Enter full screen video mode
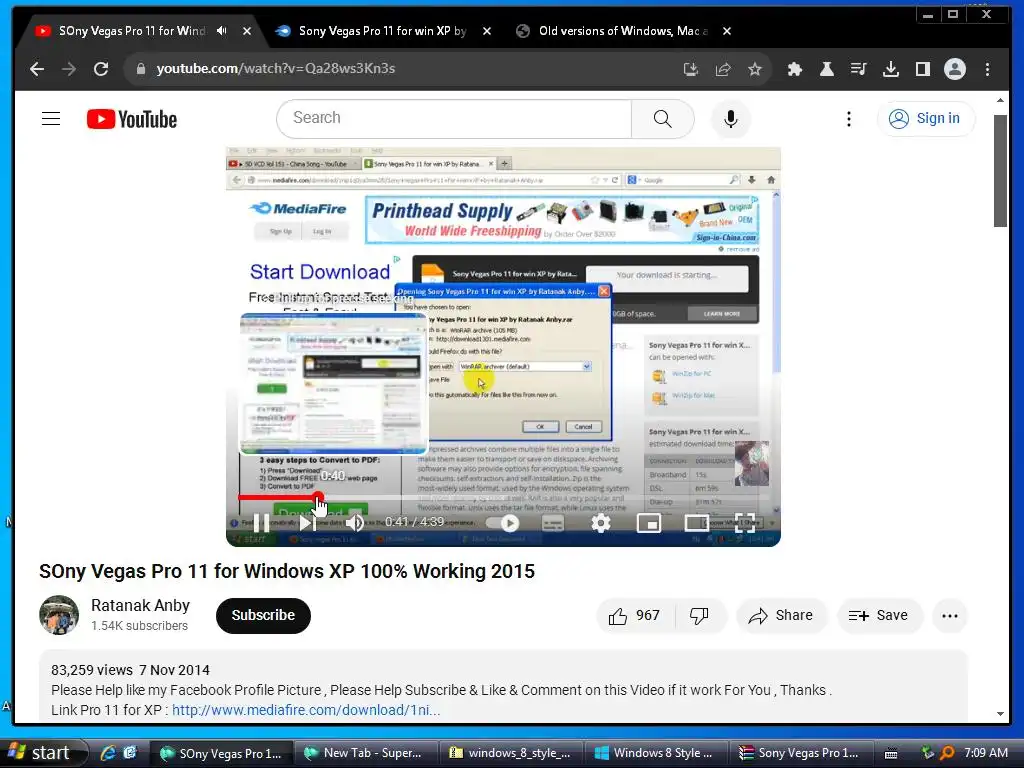The width and height of the screenshot is (1024, 768). (x=744, y=522)
